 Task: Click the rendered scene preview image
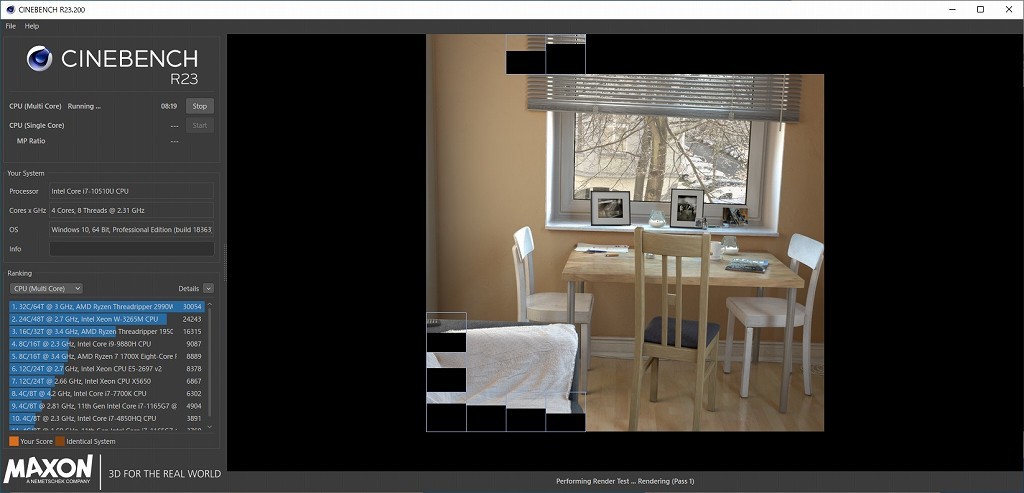[625, 233]
